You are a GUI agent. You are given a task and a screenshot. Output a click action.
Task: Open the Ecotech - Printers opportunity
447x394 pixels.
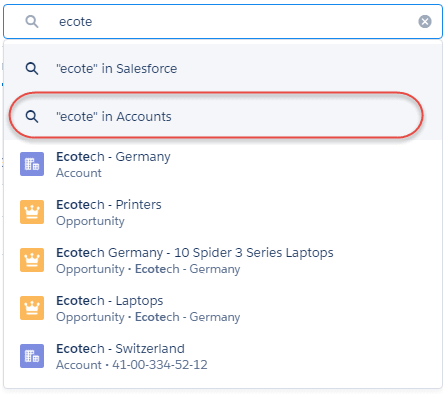223,212
